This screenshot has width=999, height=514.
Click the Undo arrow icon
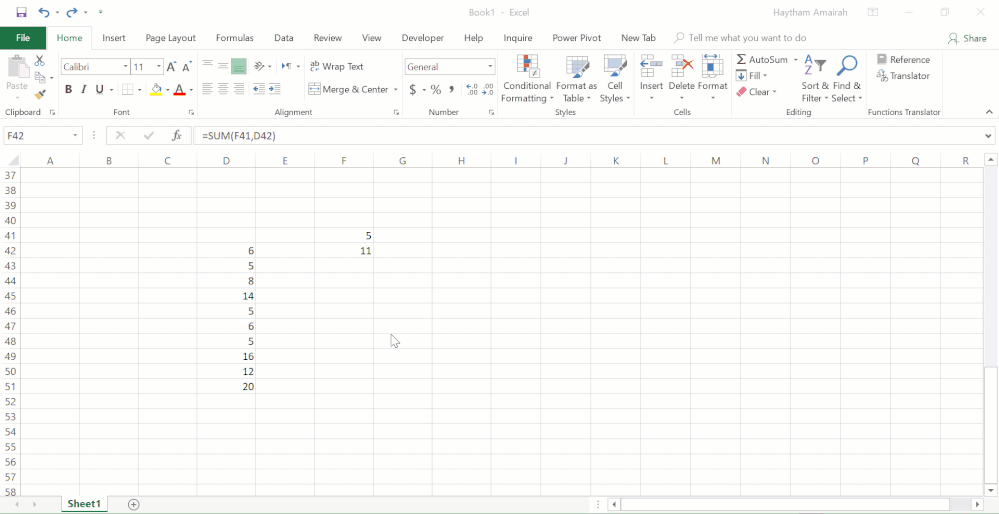[x=43, y=12]
